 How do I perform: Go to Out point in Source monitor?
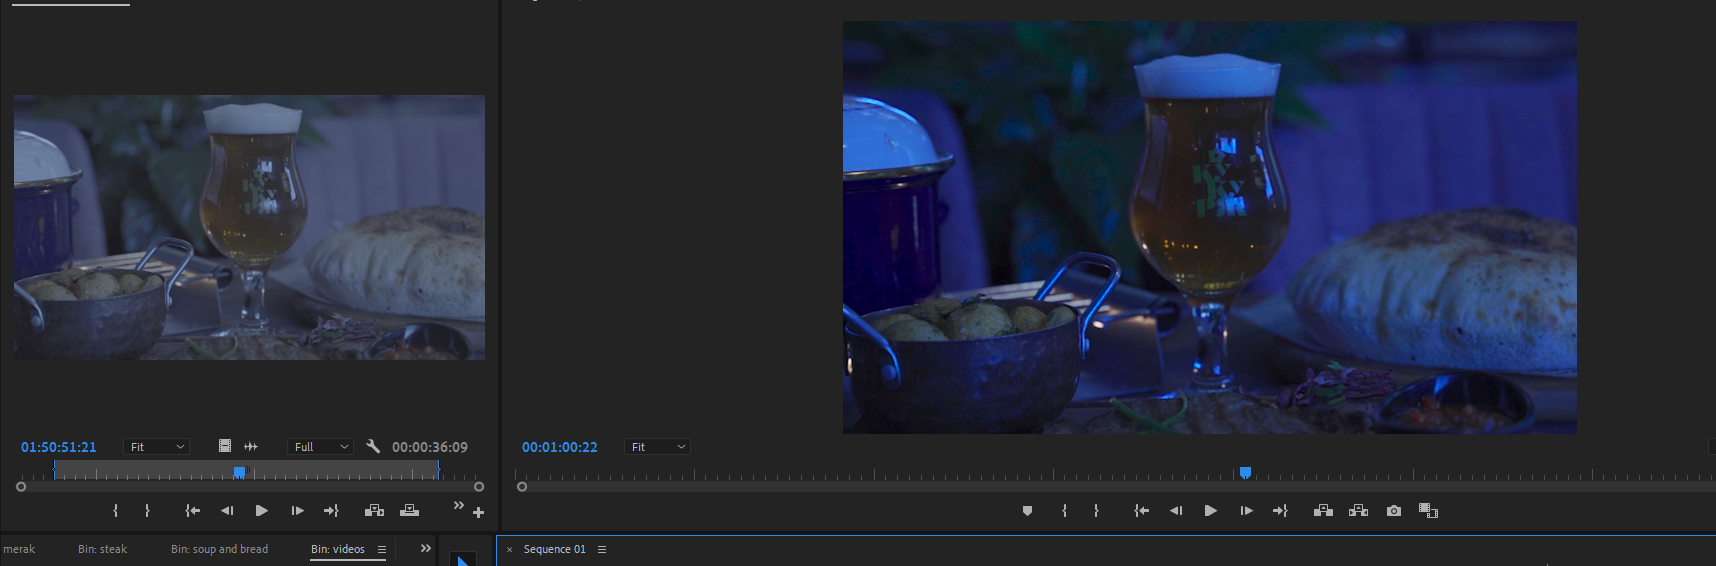pos(331,511)
